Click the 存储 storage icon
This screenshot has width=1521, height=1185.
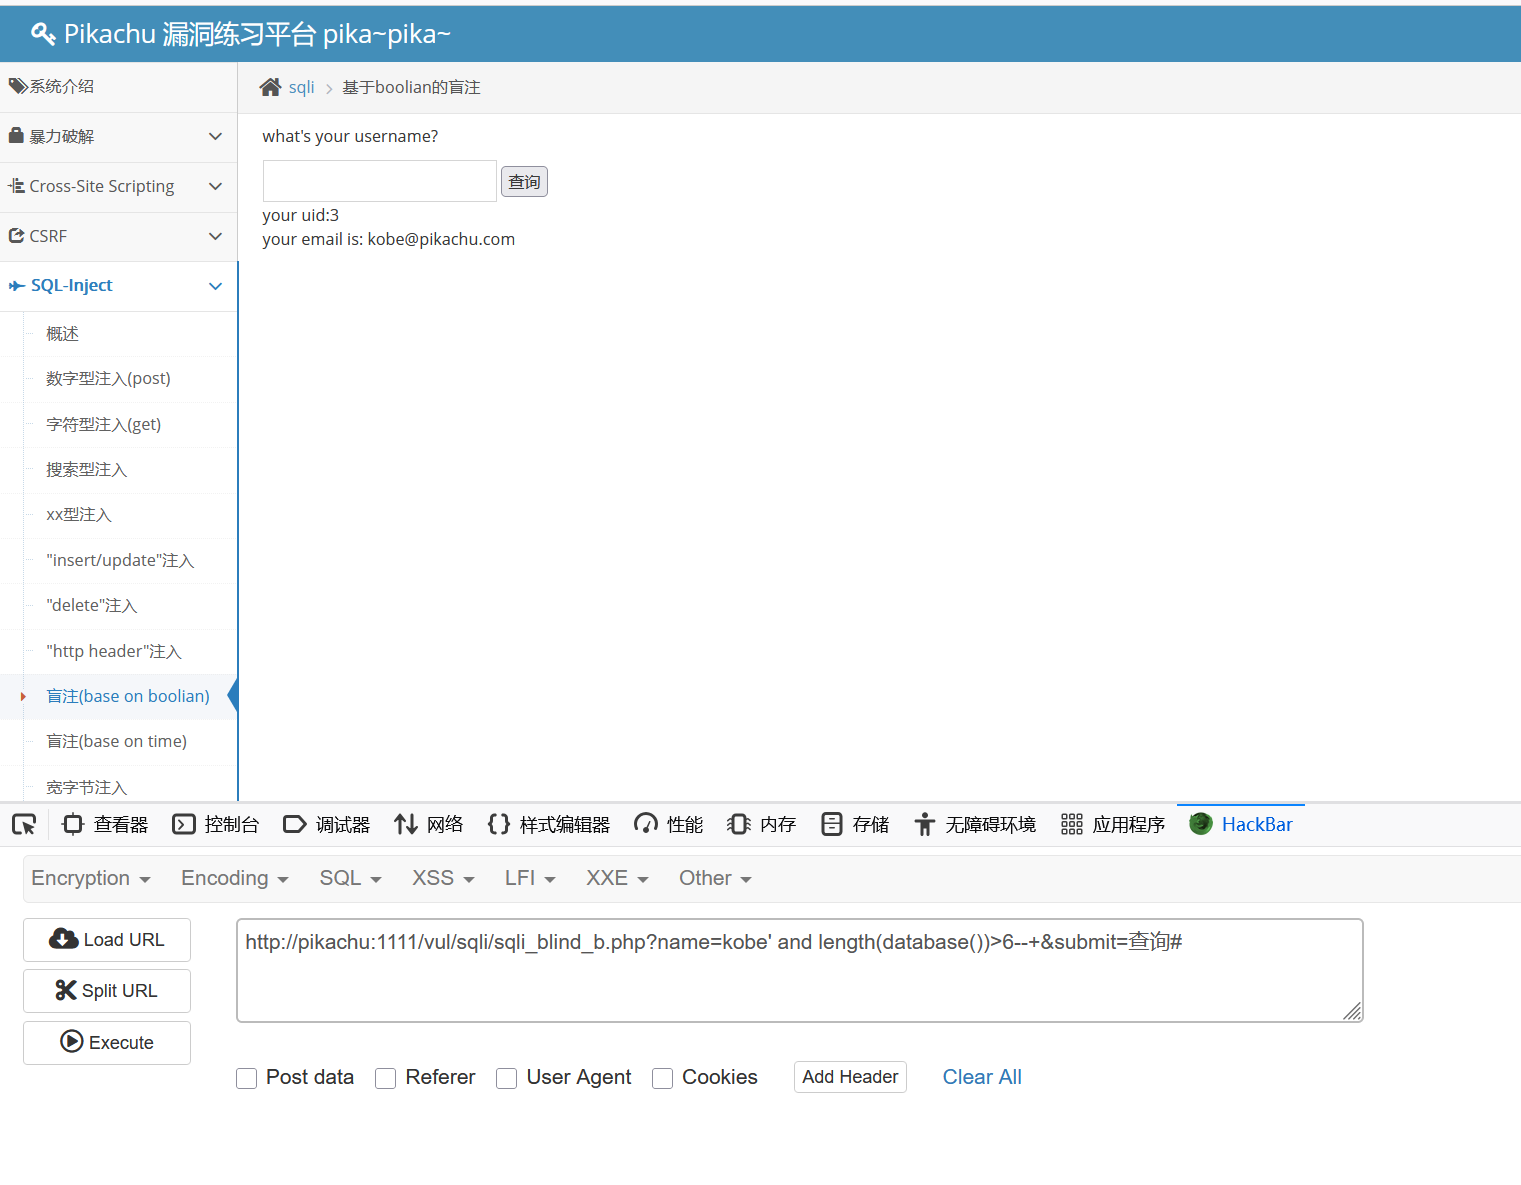tap(832, 824)
